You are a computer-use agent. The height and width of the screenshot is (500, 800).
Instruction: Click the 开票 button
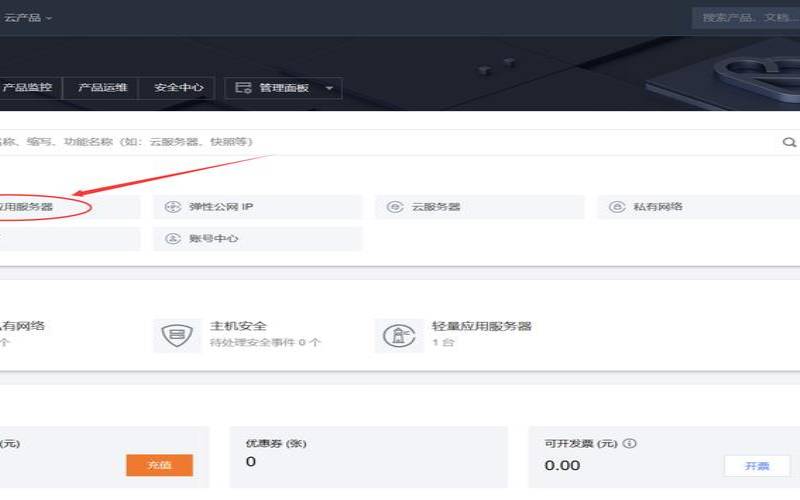757,466
